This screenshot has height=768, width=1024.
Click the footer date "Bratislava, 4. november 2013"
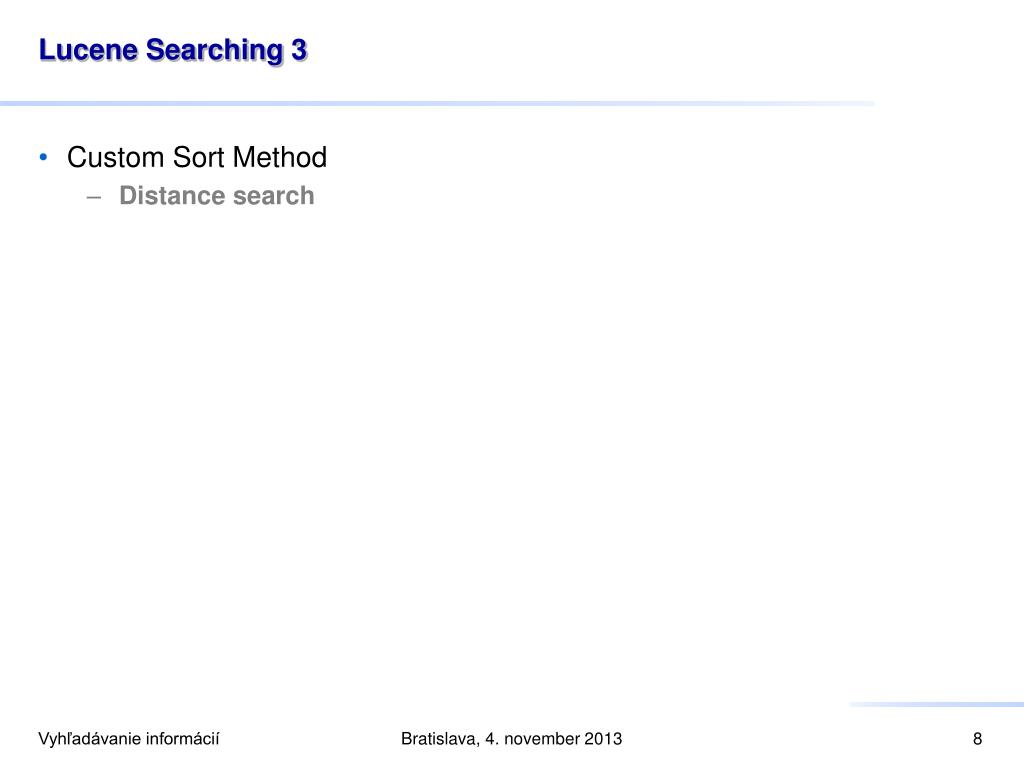(x=511, y=739)
